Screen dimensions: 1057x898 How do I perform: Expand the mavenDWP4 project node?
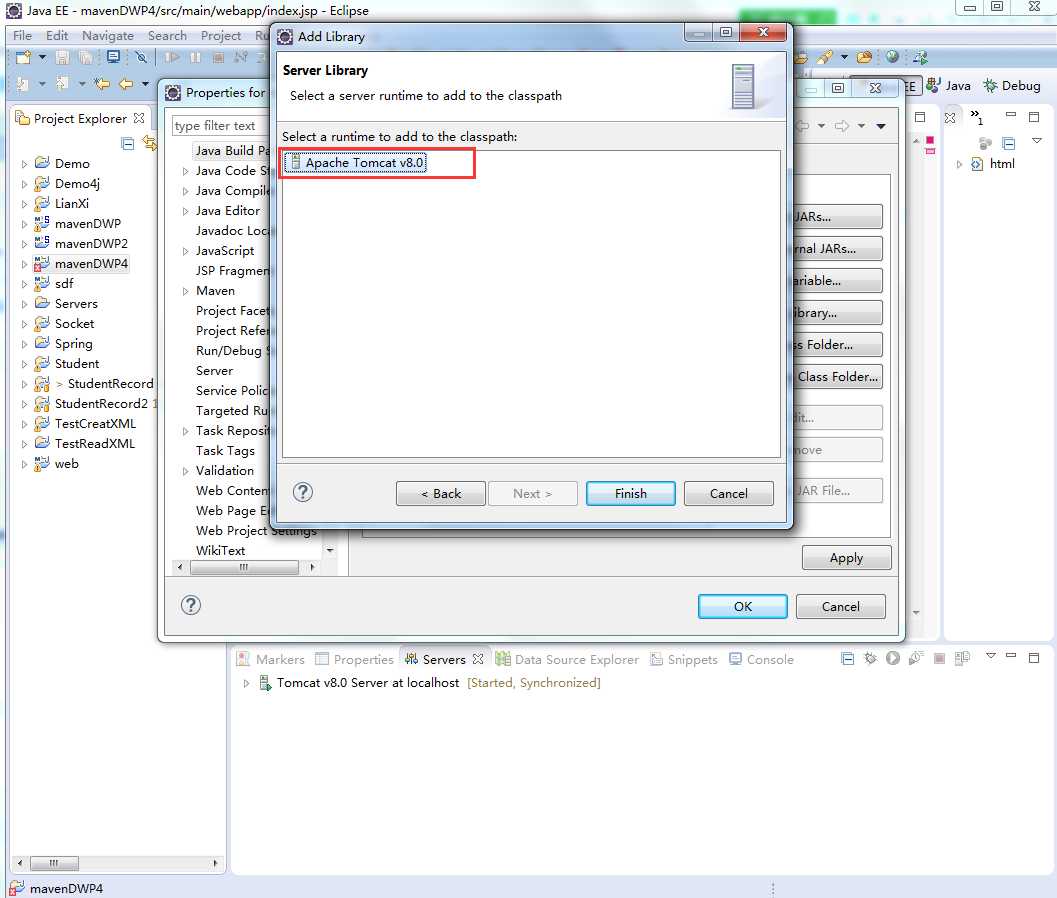point(24,264)
